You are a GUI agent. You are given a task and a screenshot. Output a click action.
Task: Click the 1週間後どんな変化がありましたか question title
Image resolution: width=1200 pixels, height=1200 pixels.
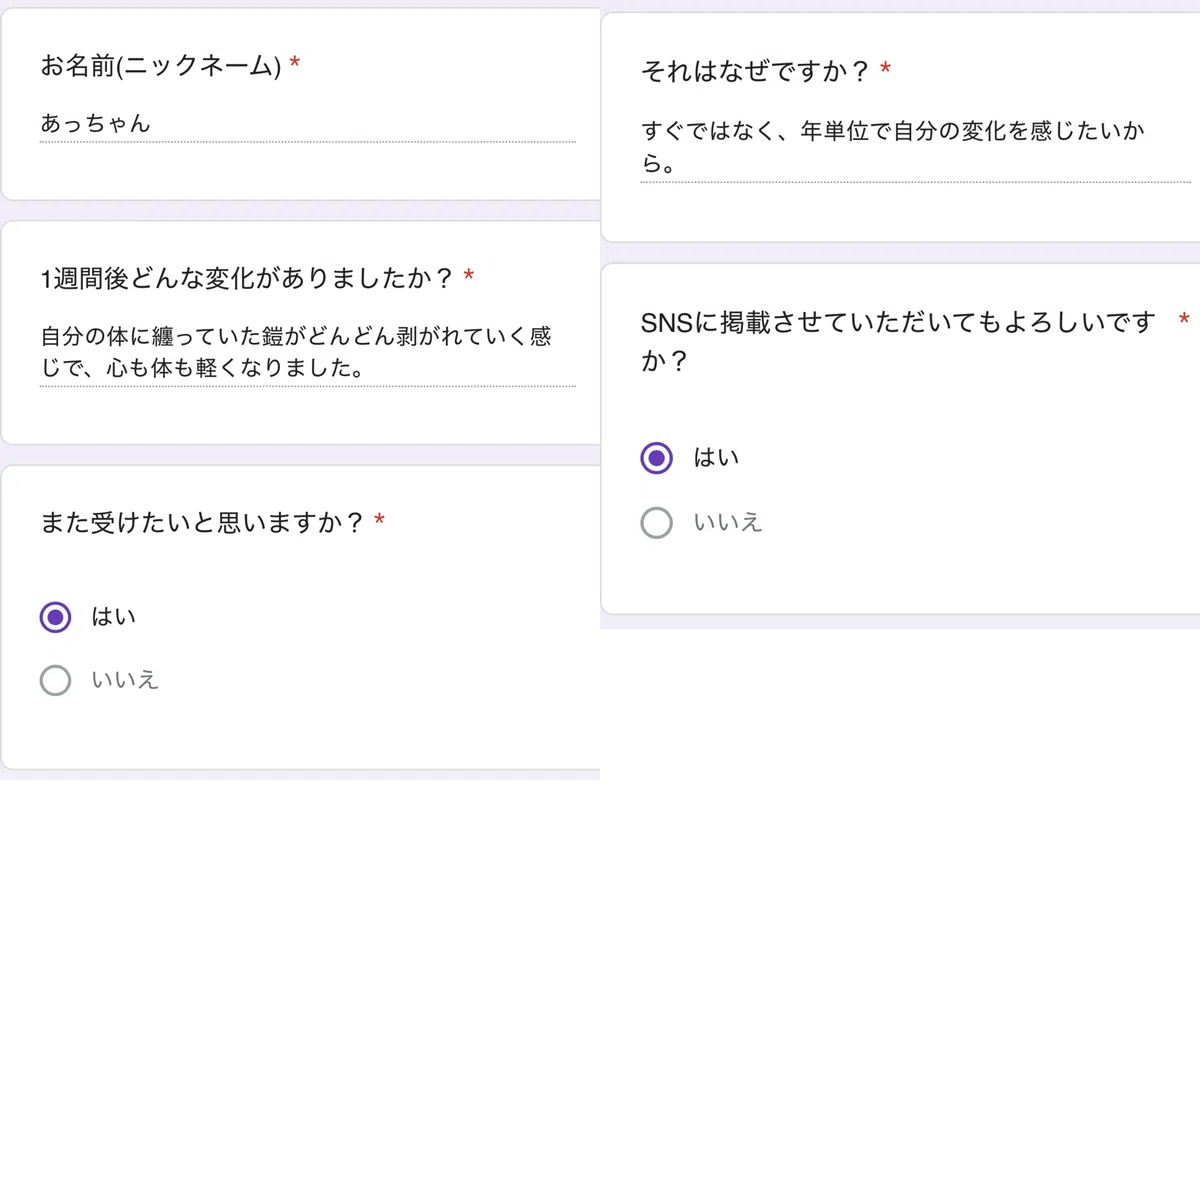[x=247, y=278]
